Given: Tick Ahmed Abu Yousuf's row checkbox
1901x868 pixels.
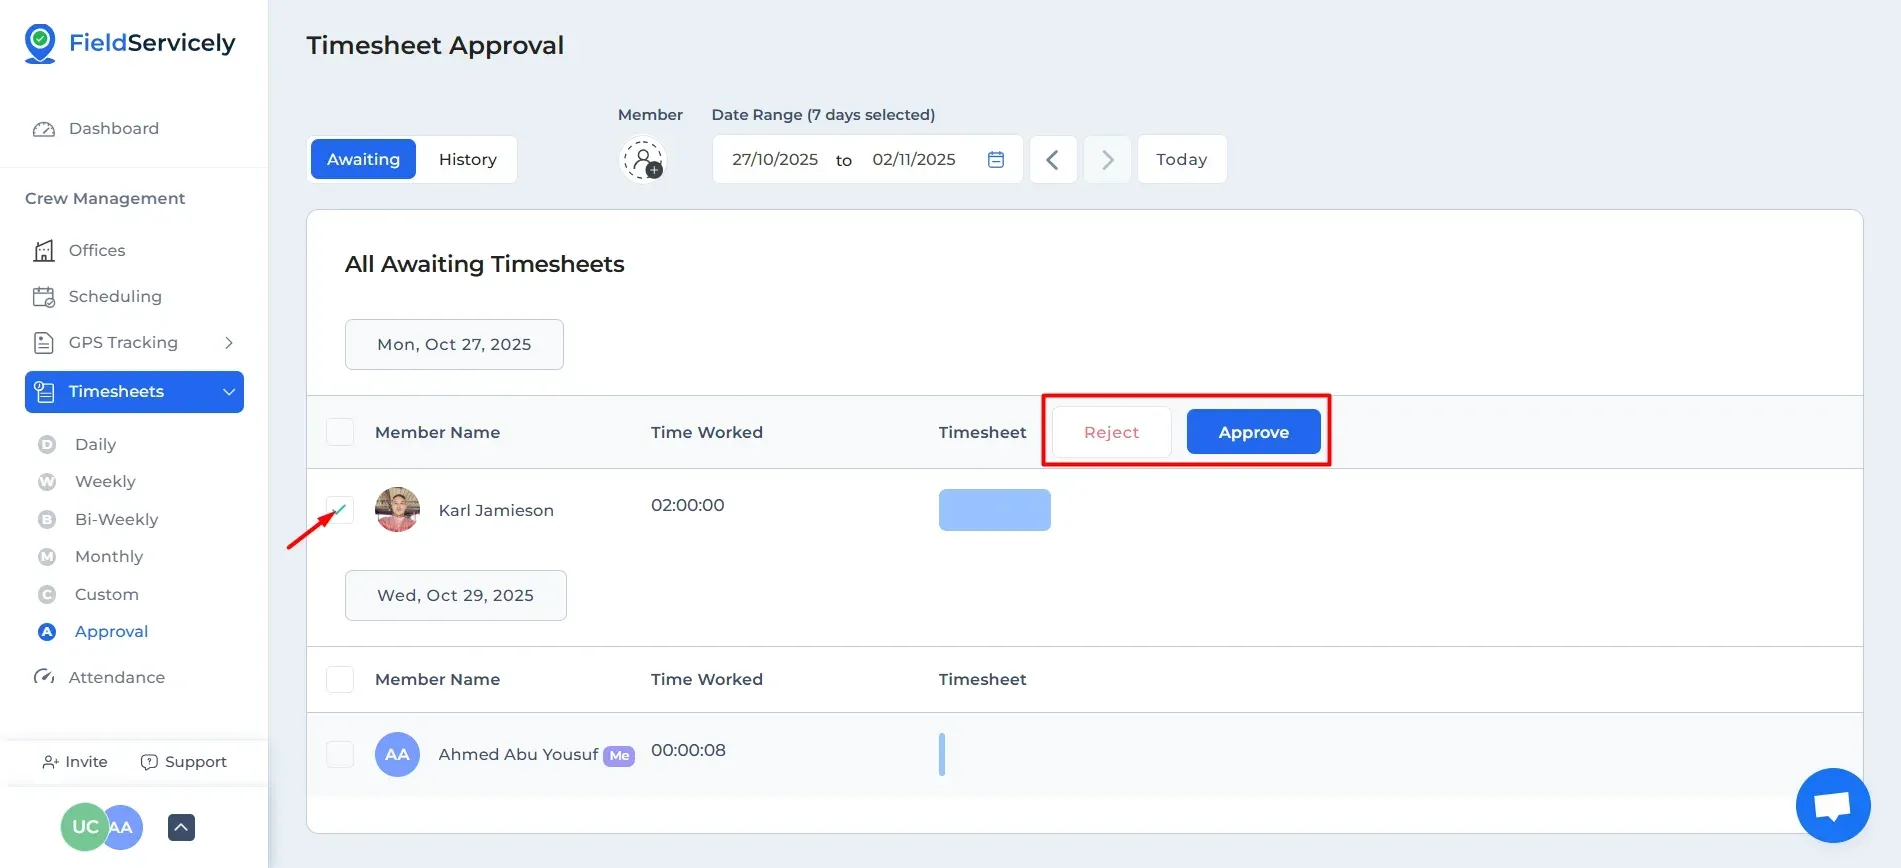Looking at the screenshot, I should click(340, 754).
